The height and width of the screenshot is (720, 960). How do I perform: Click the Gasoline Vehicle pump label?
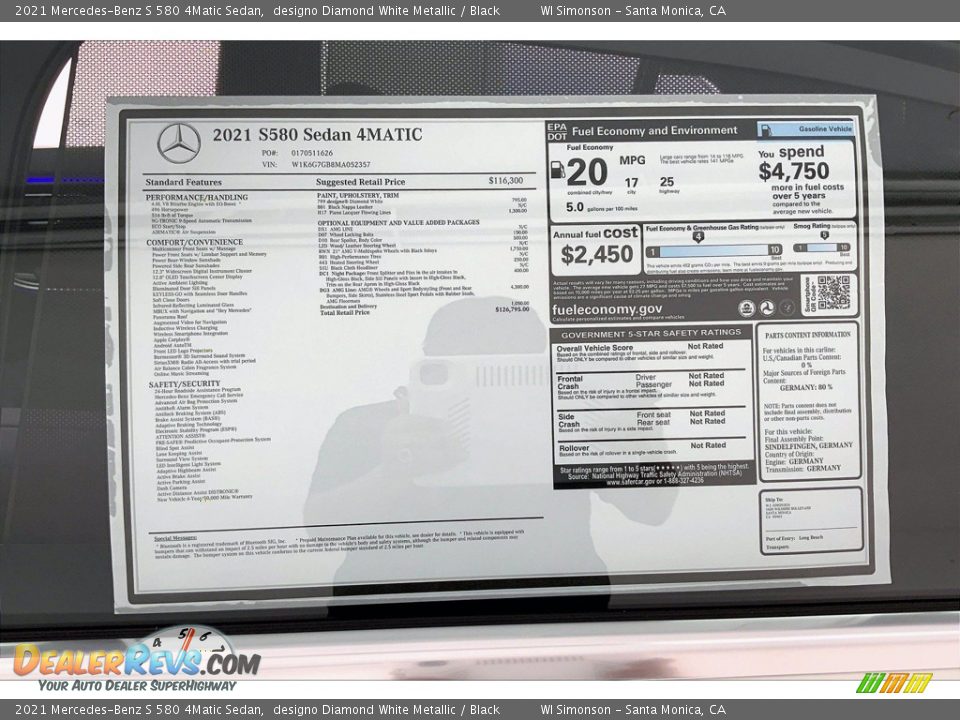pos(806,129)
